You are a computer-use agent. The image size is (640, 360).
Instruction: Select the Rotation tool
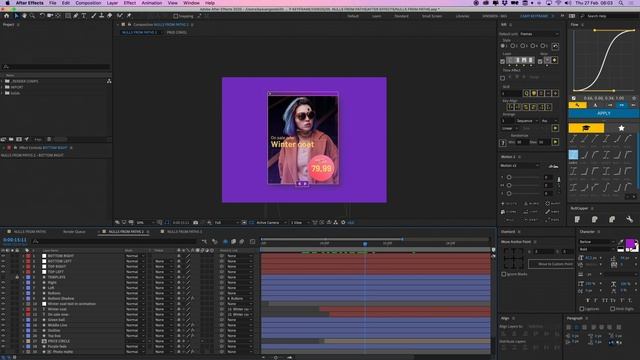tap(42, 16)
